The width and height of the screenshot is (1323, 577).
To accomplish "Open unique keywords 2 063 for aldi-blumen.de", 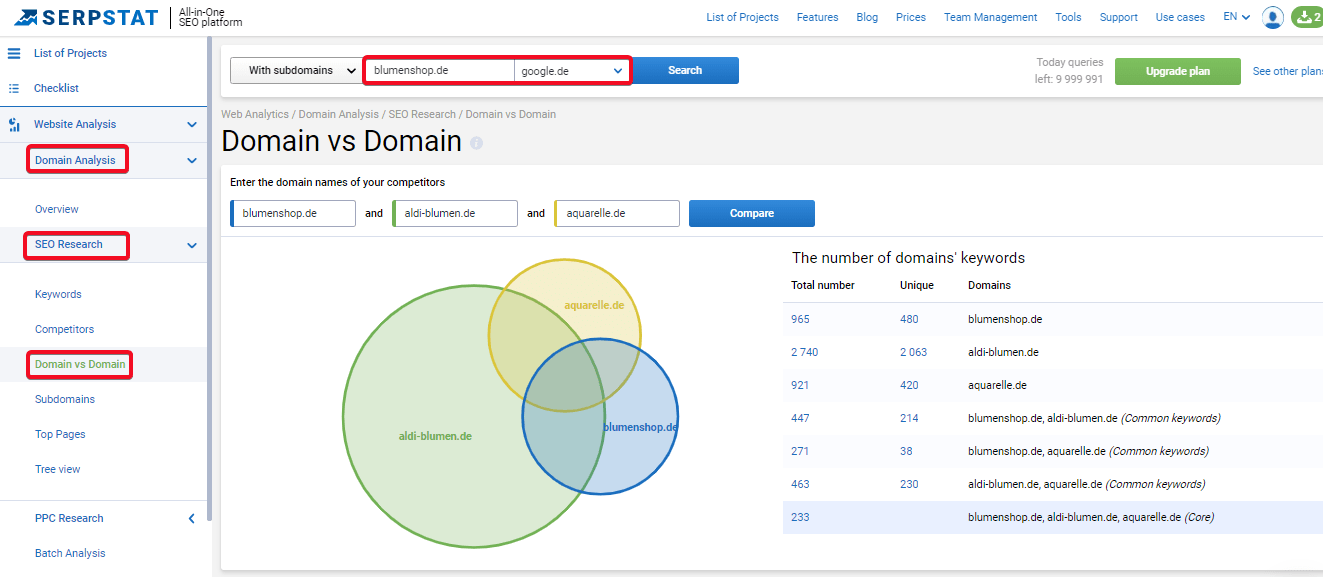I will [913, 352].
